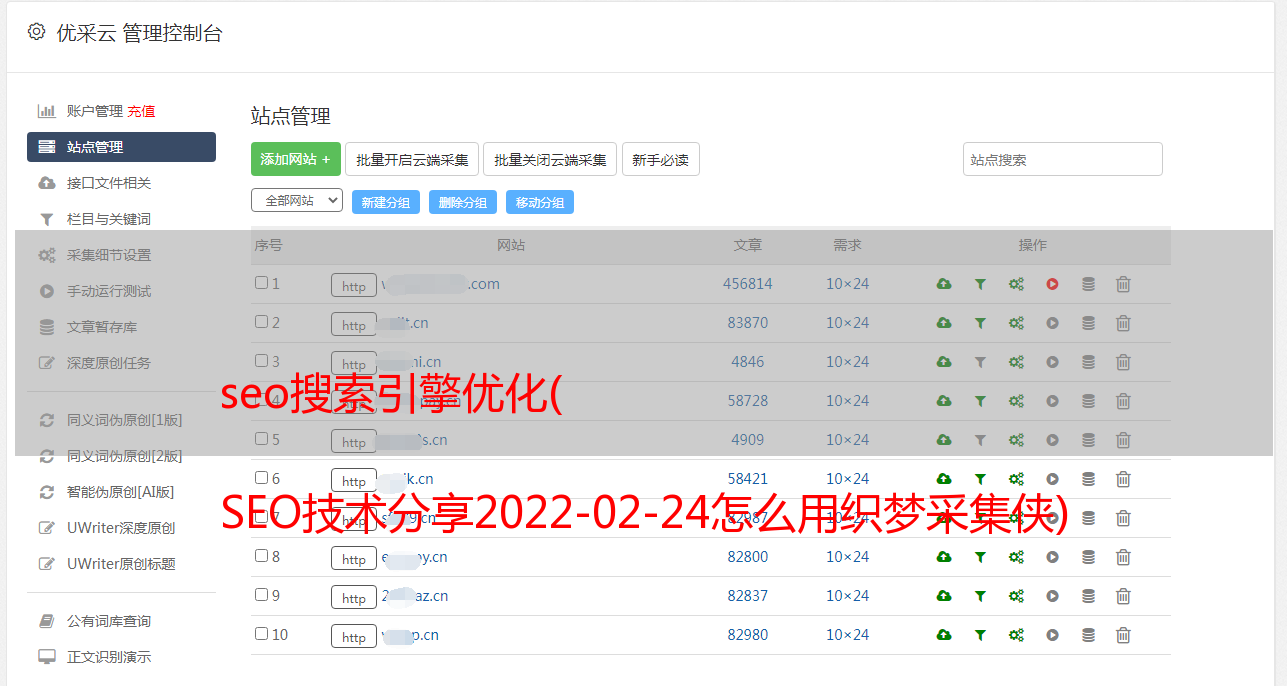Open http protocol selector in row 10
1287x686 pixels.
point(354,636)
